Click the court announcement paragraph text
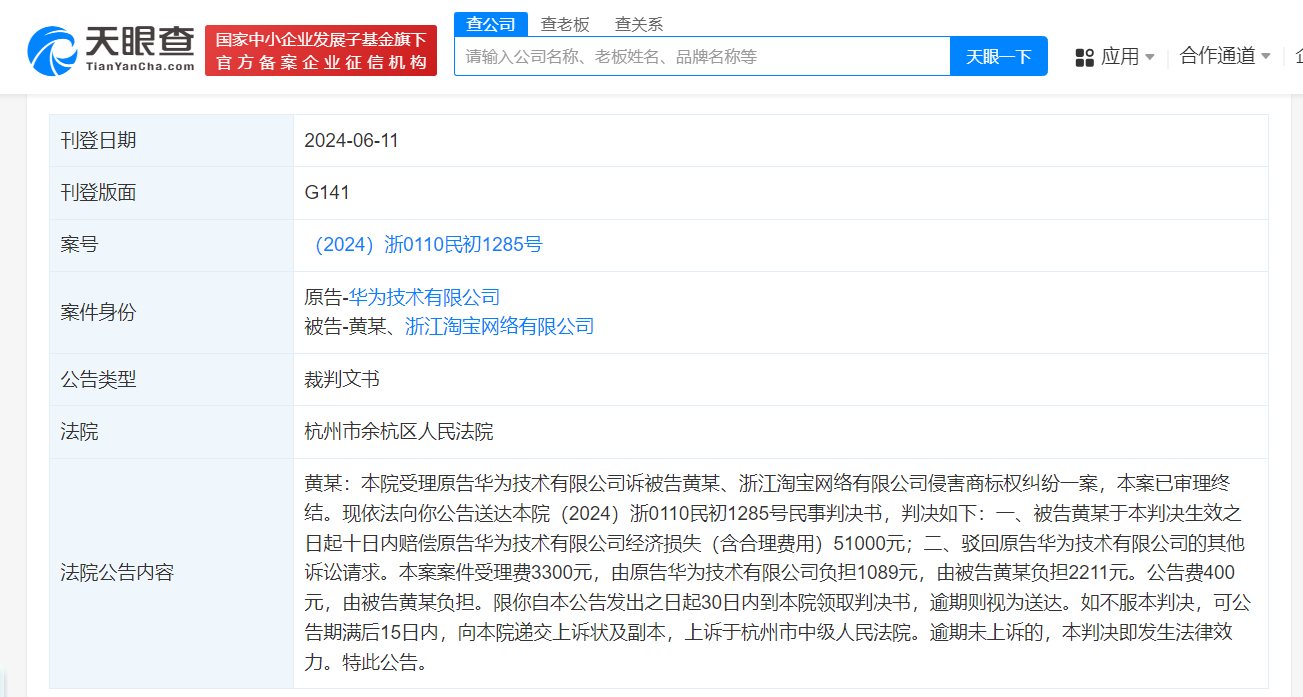1303x697 pixels. click(x=778, y=573)
